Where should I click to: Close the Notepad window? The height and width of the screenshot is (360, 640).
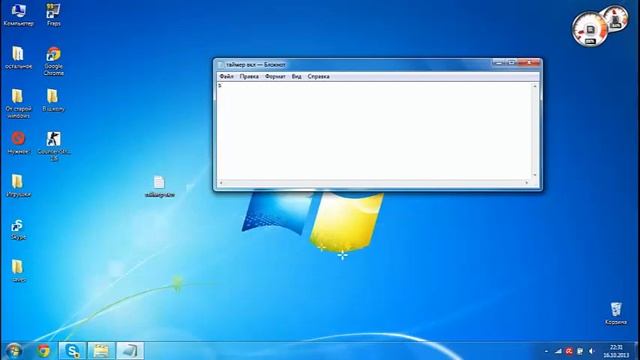coord(529,62)
